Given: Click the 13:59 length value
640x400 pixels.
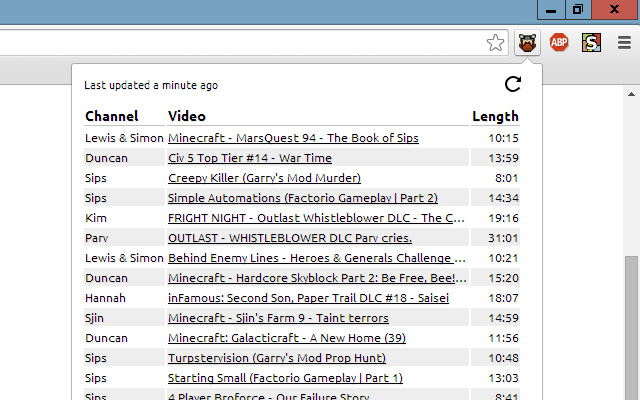Looking at the screenshot, I should 503,158.
